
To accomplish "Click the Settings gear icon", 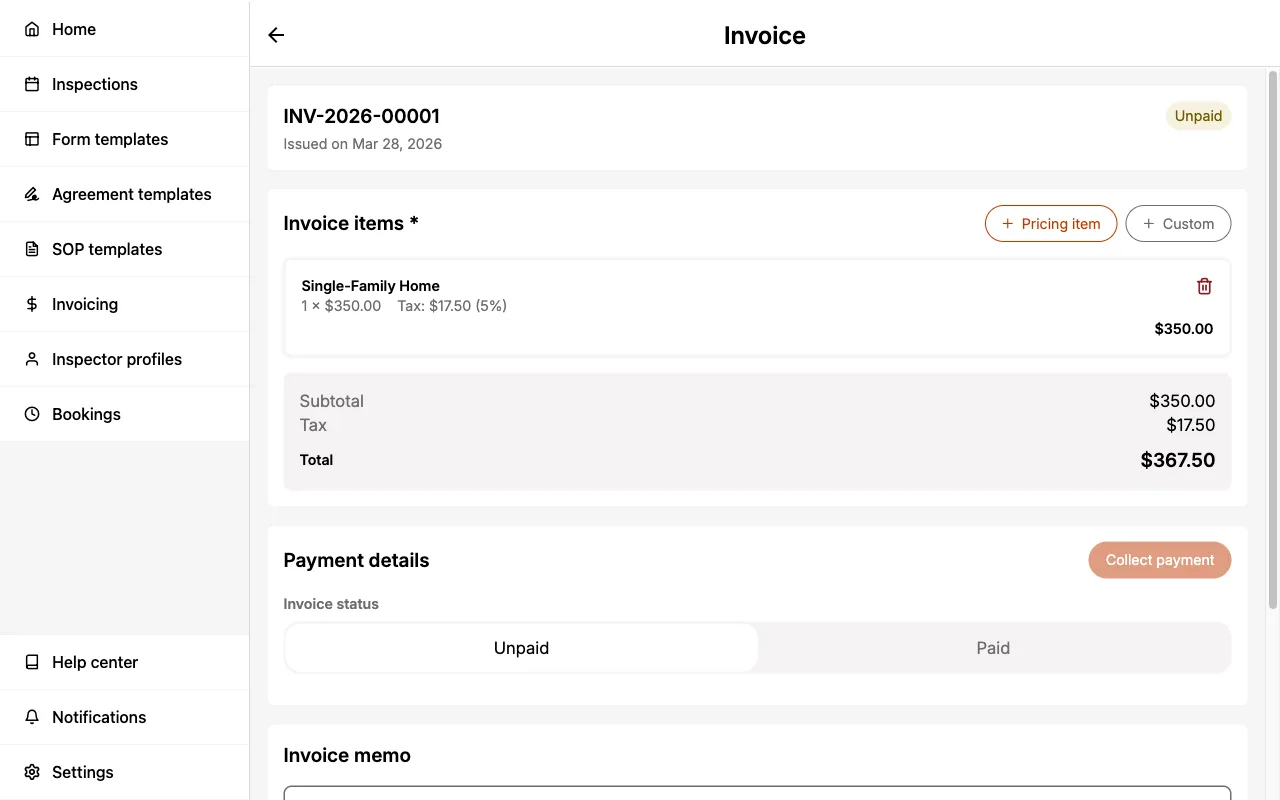I will click(x=32, y=772).
